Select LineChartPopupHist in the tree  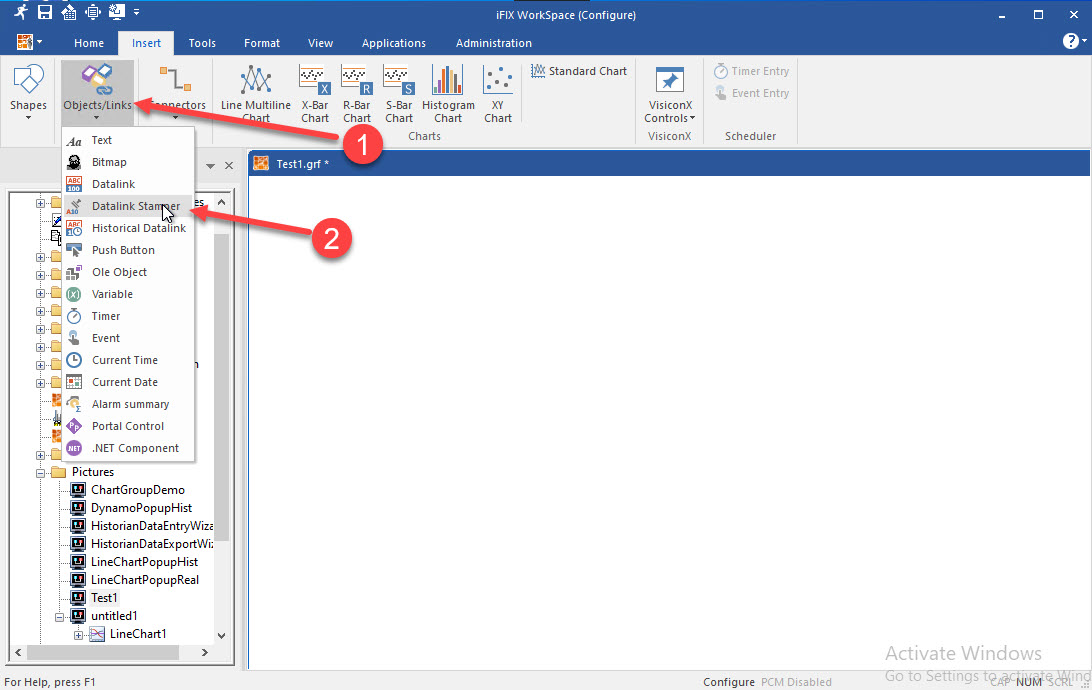(x=144, y=562)
